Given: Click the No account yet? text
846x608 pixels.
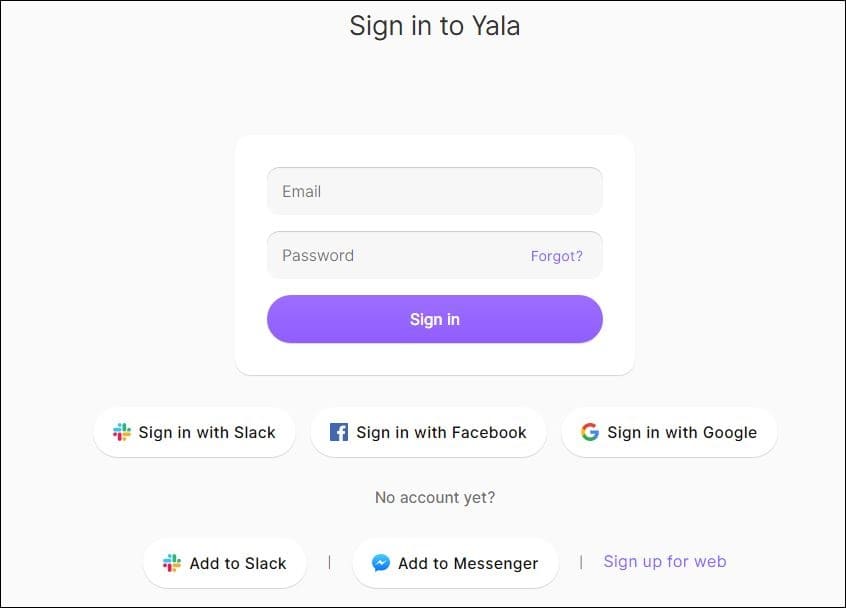Looking at the screenshot, I should click(435, 497).
